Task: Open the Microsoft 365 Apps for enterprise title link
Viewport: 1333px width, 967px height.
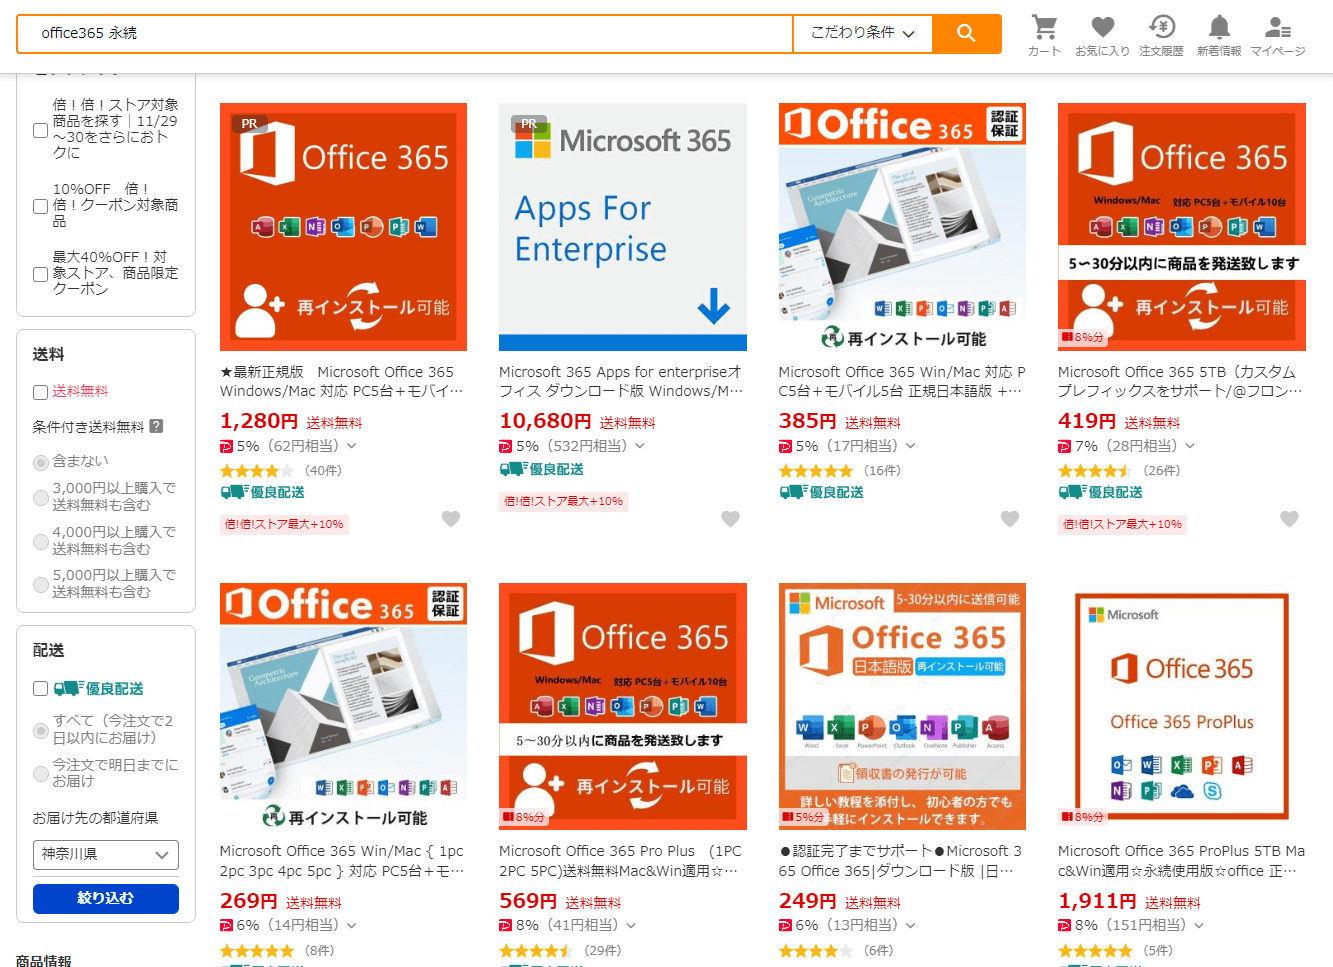Action: pyautogui.click(x=620, y=381)
